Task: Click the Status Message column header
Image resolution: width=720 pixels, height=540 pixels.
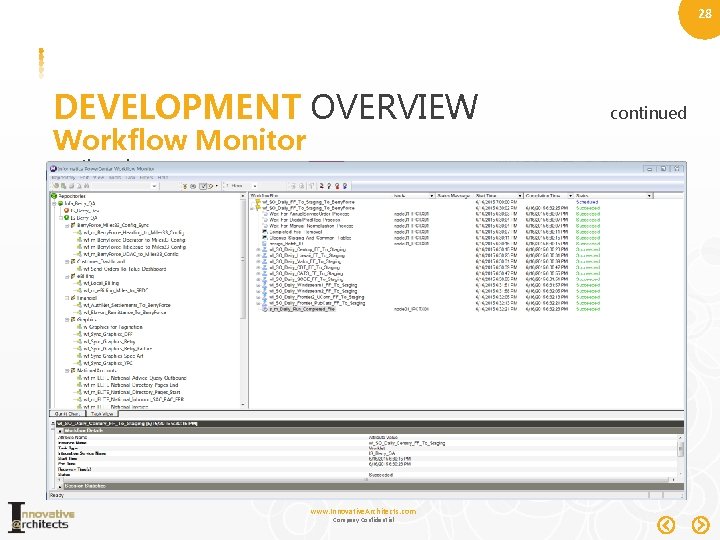Action: pos(454,196)
